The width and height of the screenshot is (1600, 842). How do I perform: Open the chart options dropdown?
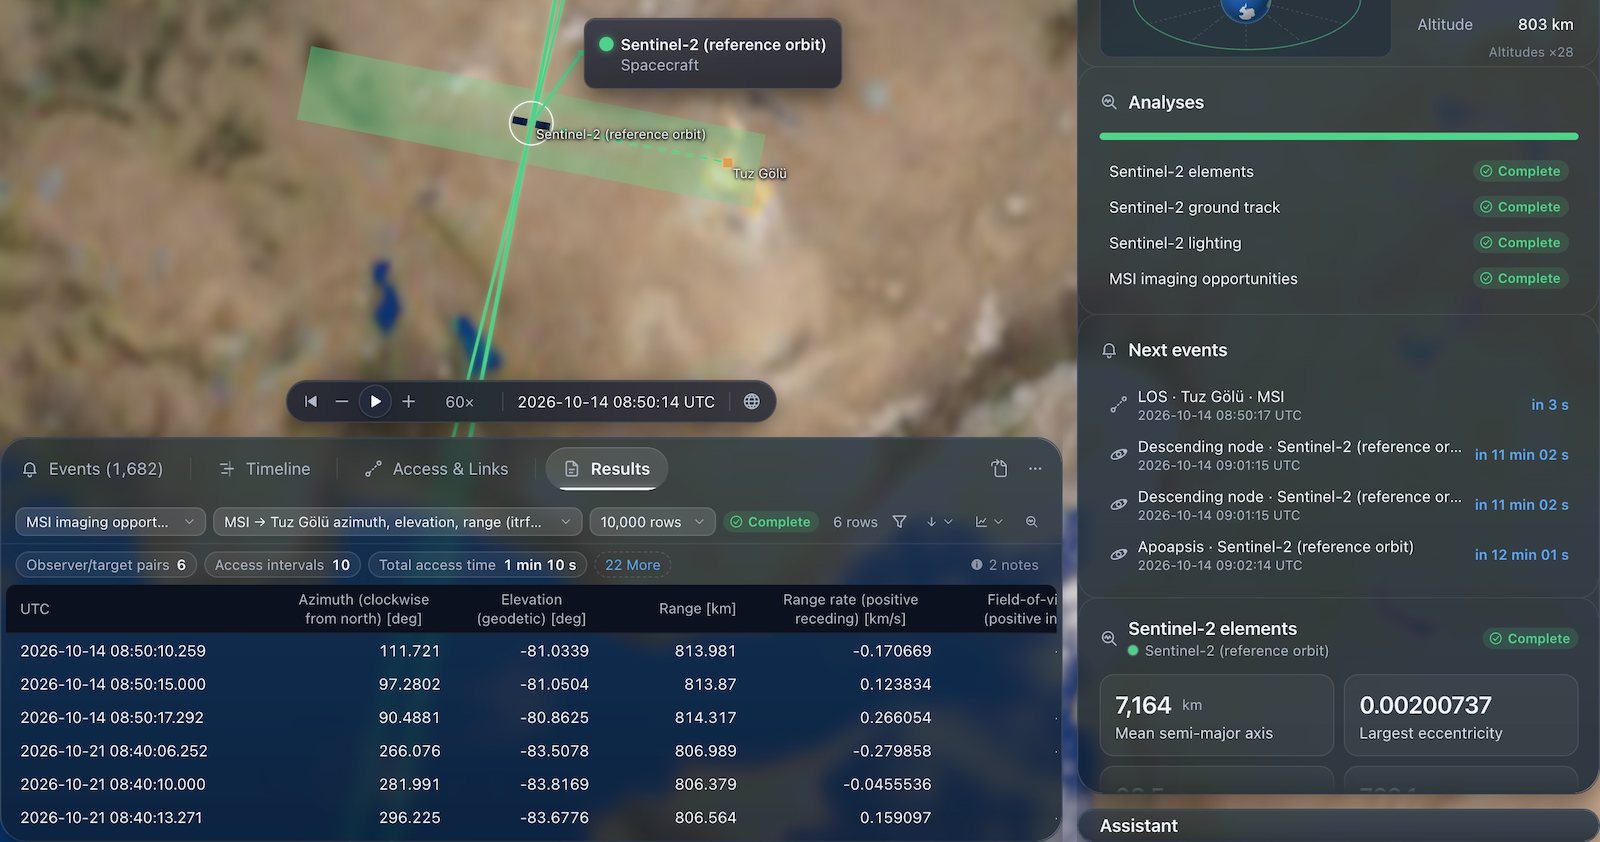point(988,522)
